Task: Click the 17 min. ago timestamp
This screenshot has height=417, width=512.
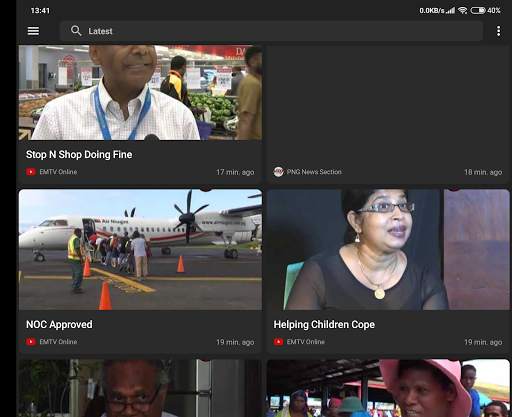Action: (235, 172)
